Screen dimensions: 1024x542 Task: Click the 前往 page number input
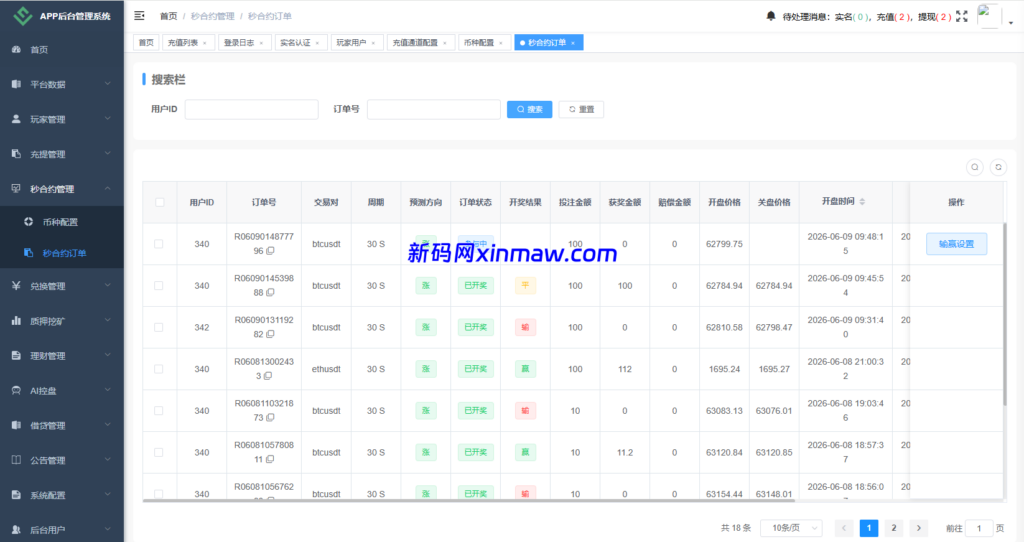point(978,528)
